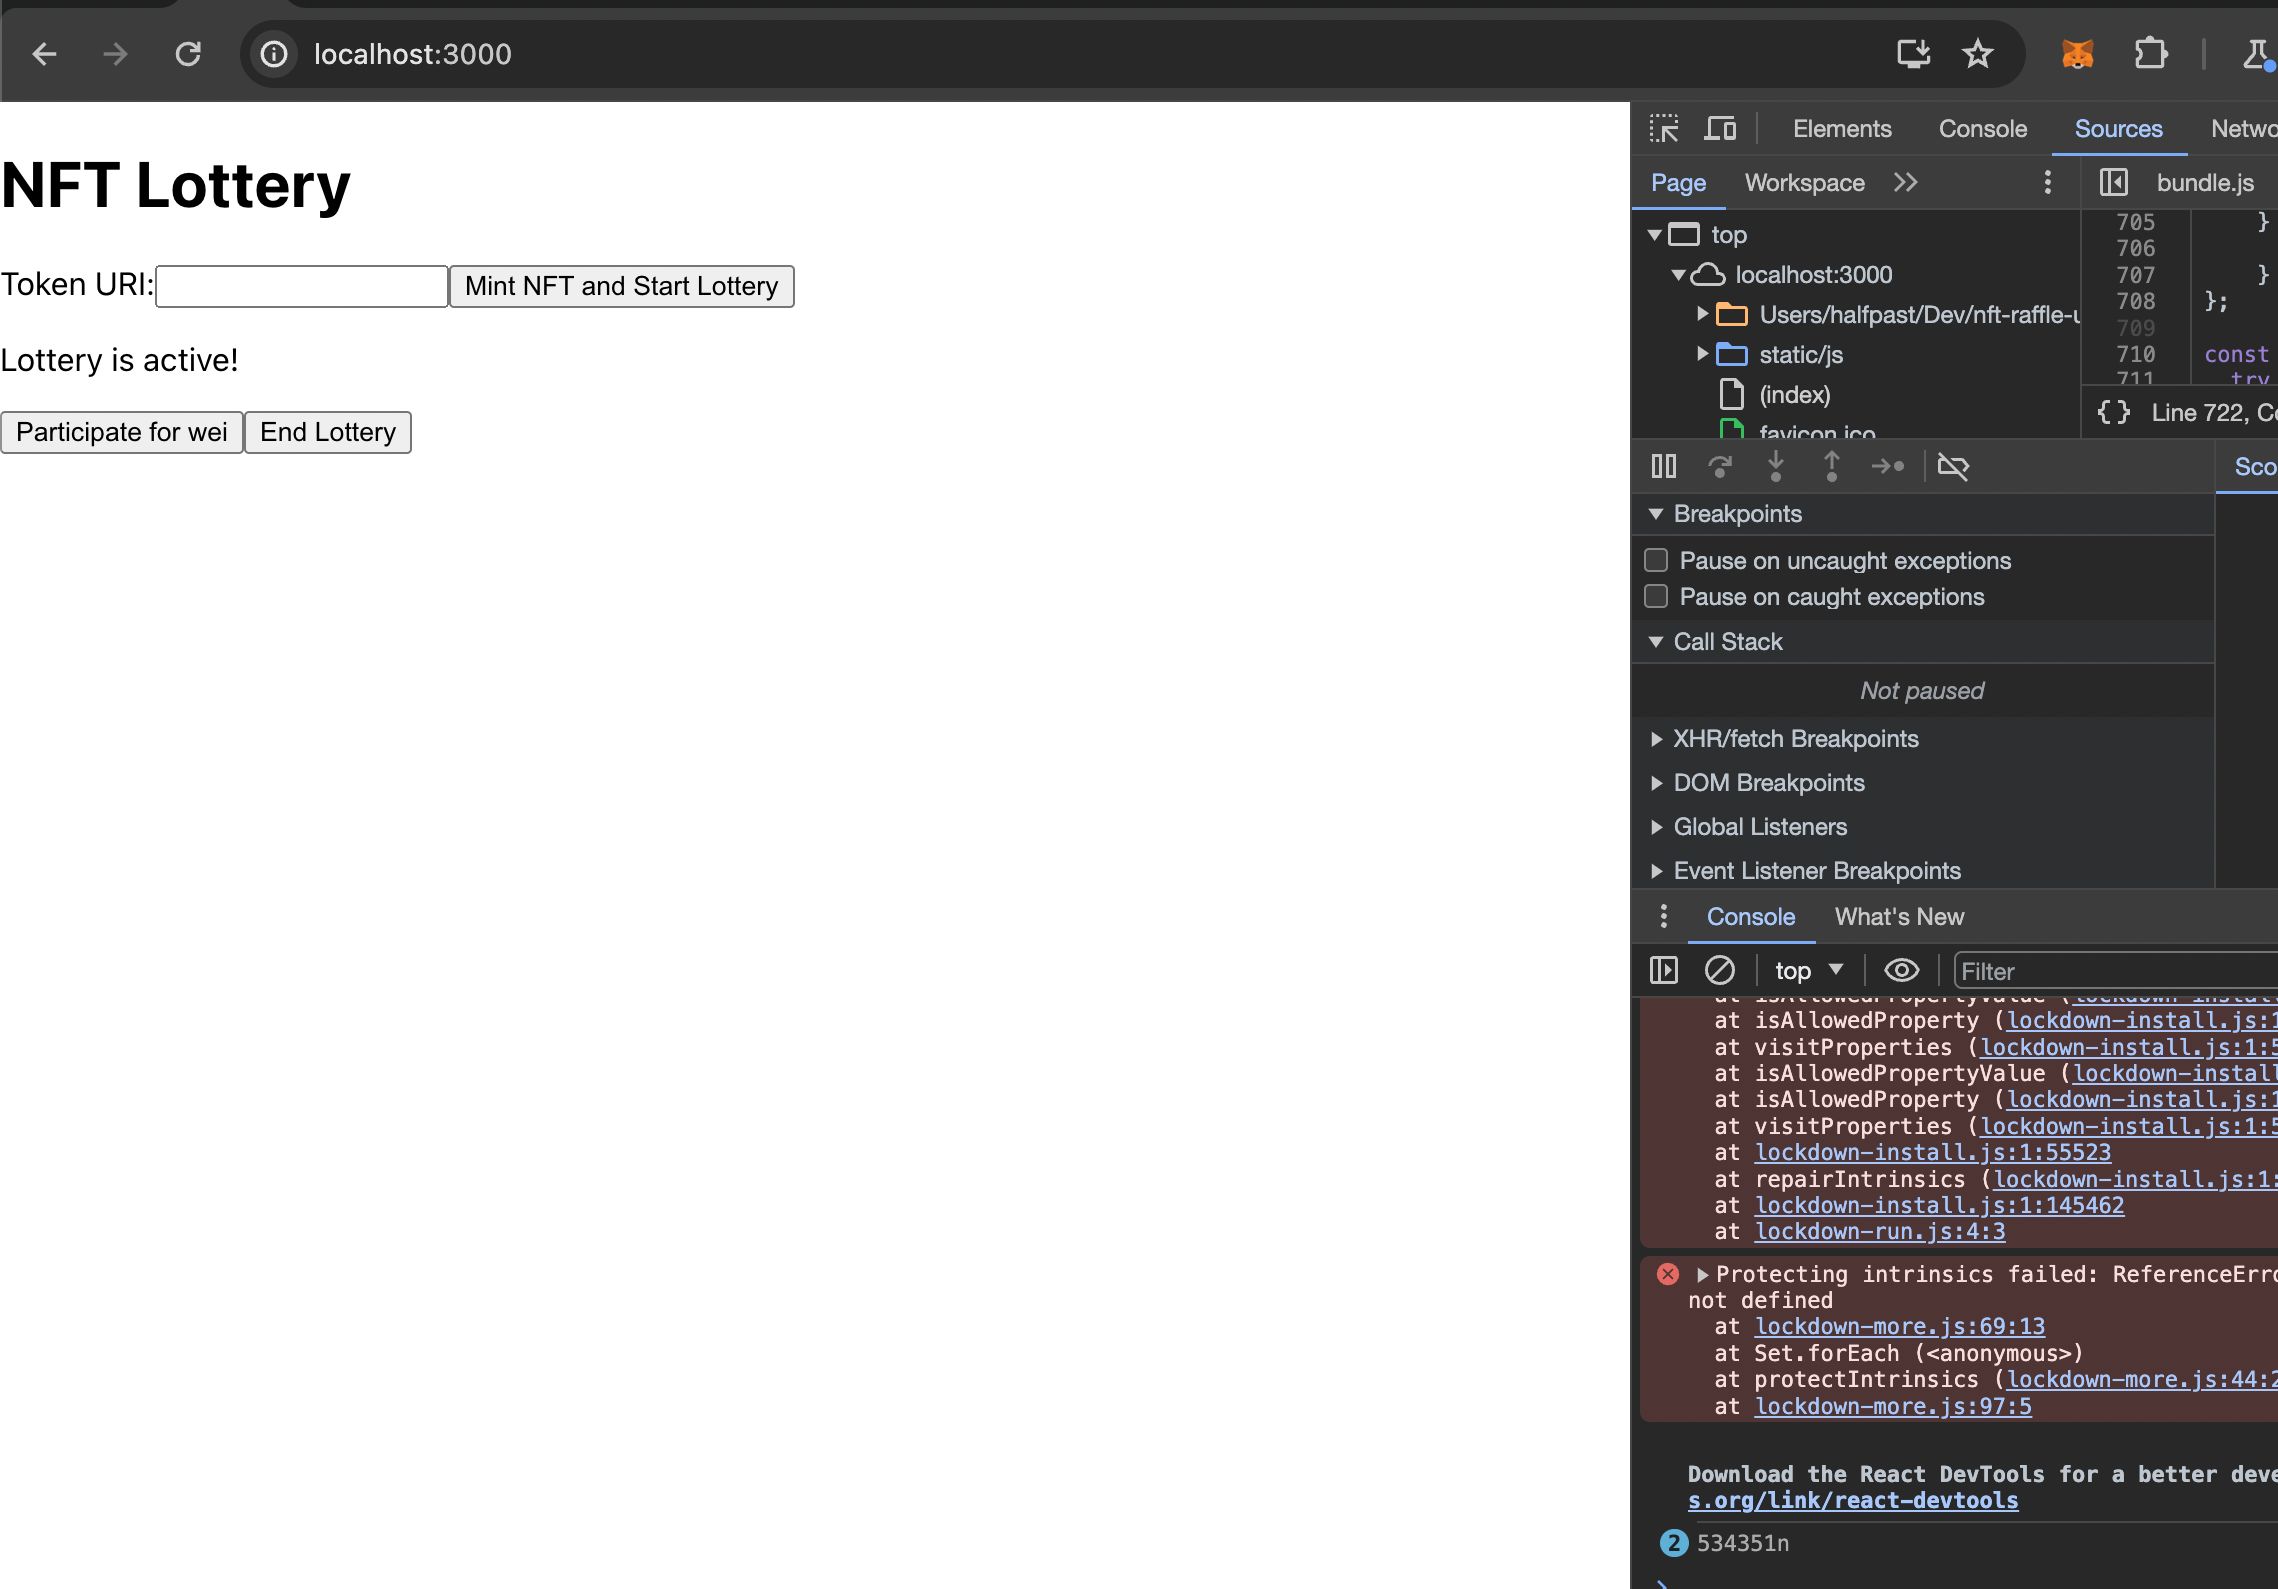The image size is (2278, 1589).
Task: Click the End Lottery button
Action: coord(327,431)
